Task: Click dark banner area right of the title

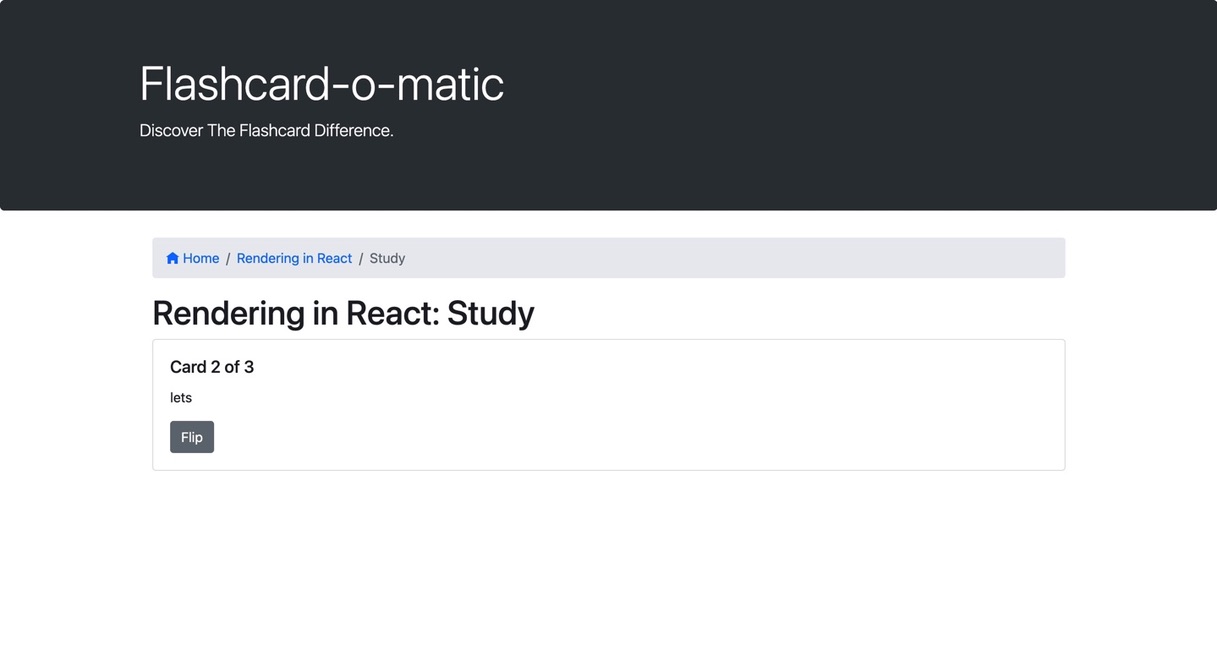Action: (x=850, y=85)
